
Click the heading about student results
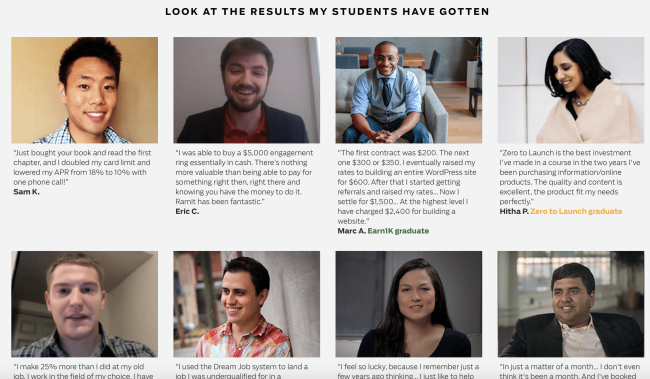point(327,12)
